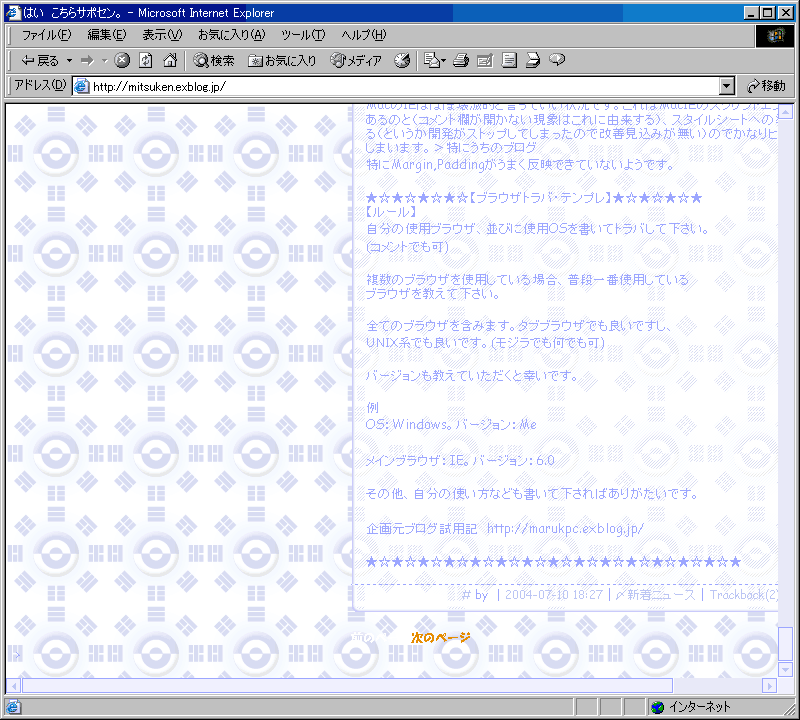
Task: Click the horizontal scrollbar left arrow
Action: coord(14,686)
